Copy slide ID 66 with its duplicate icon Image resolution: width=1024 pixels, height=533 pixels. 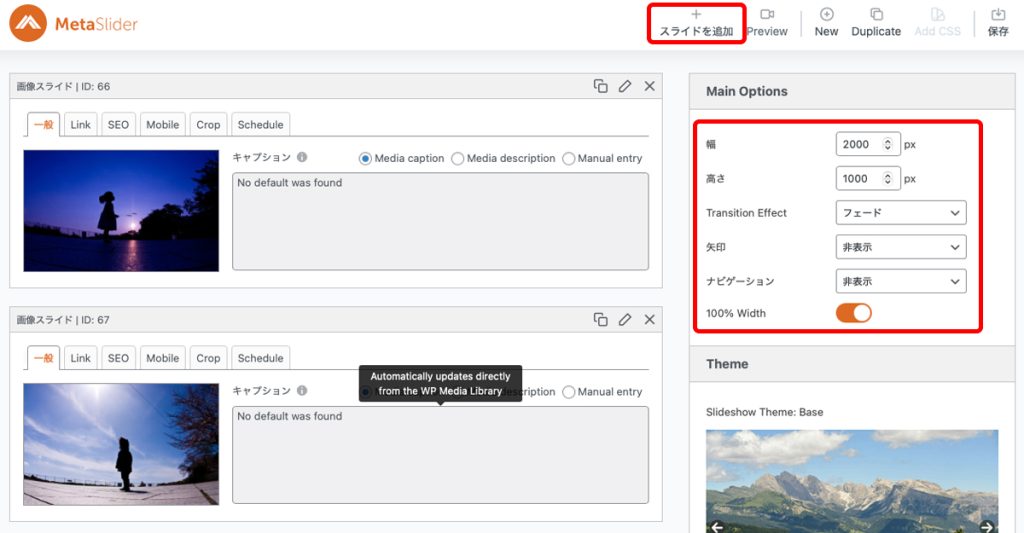(x=600, y=86)
